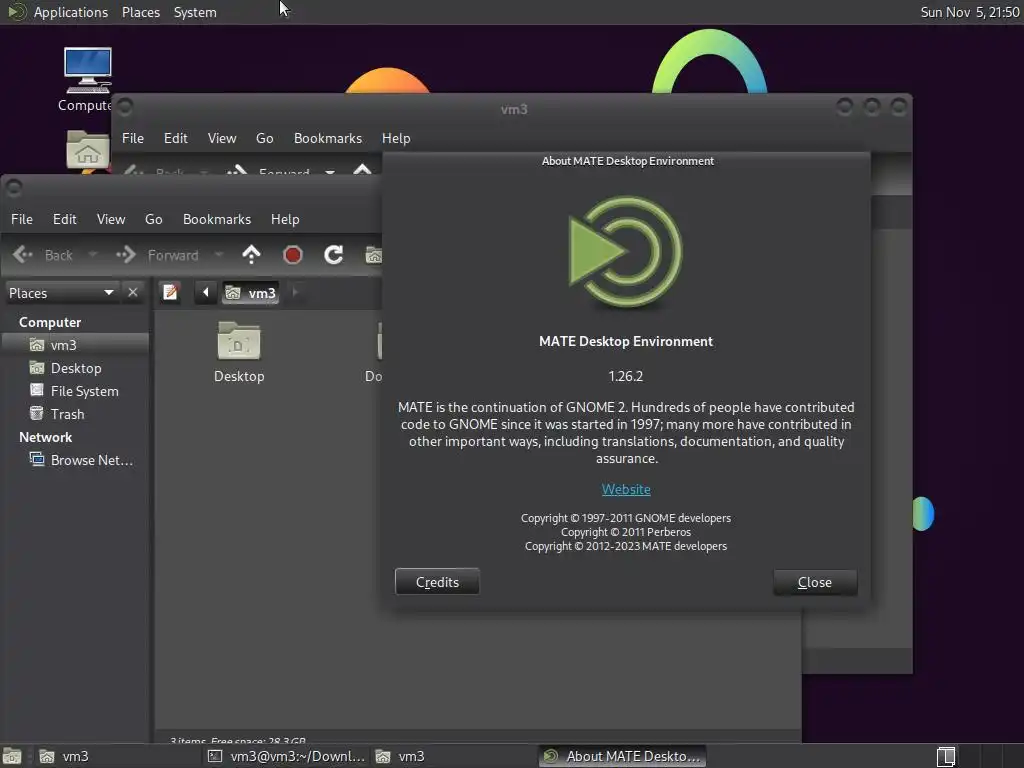Screen dimensions: 1024x768
Task: Switch to About MATE Desktop taskbar item
Action: 622,756
